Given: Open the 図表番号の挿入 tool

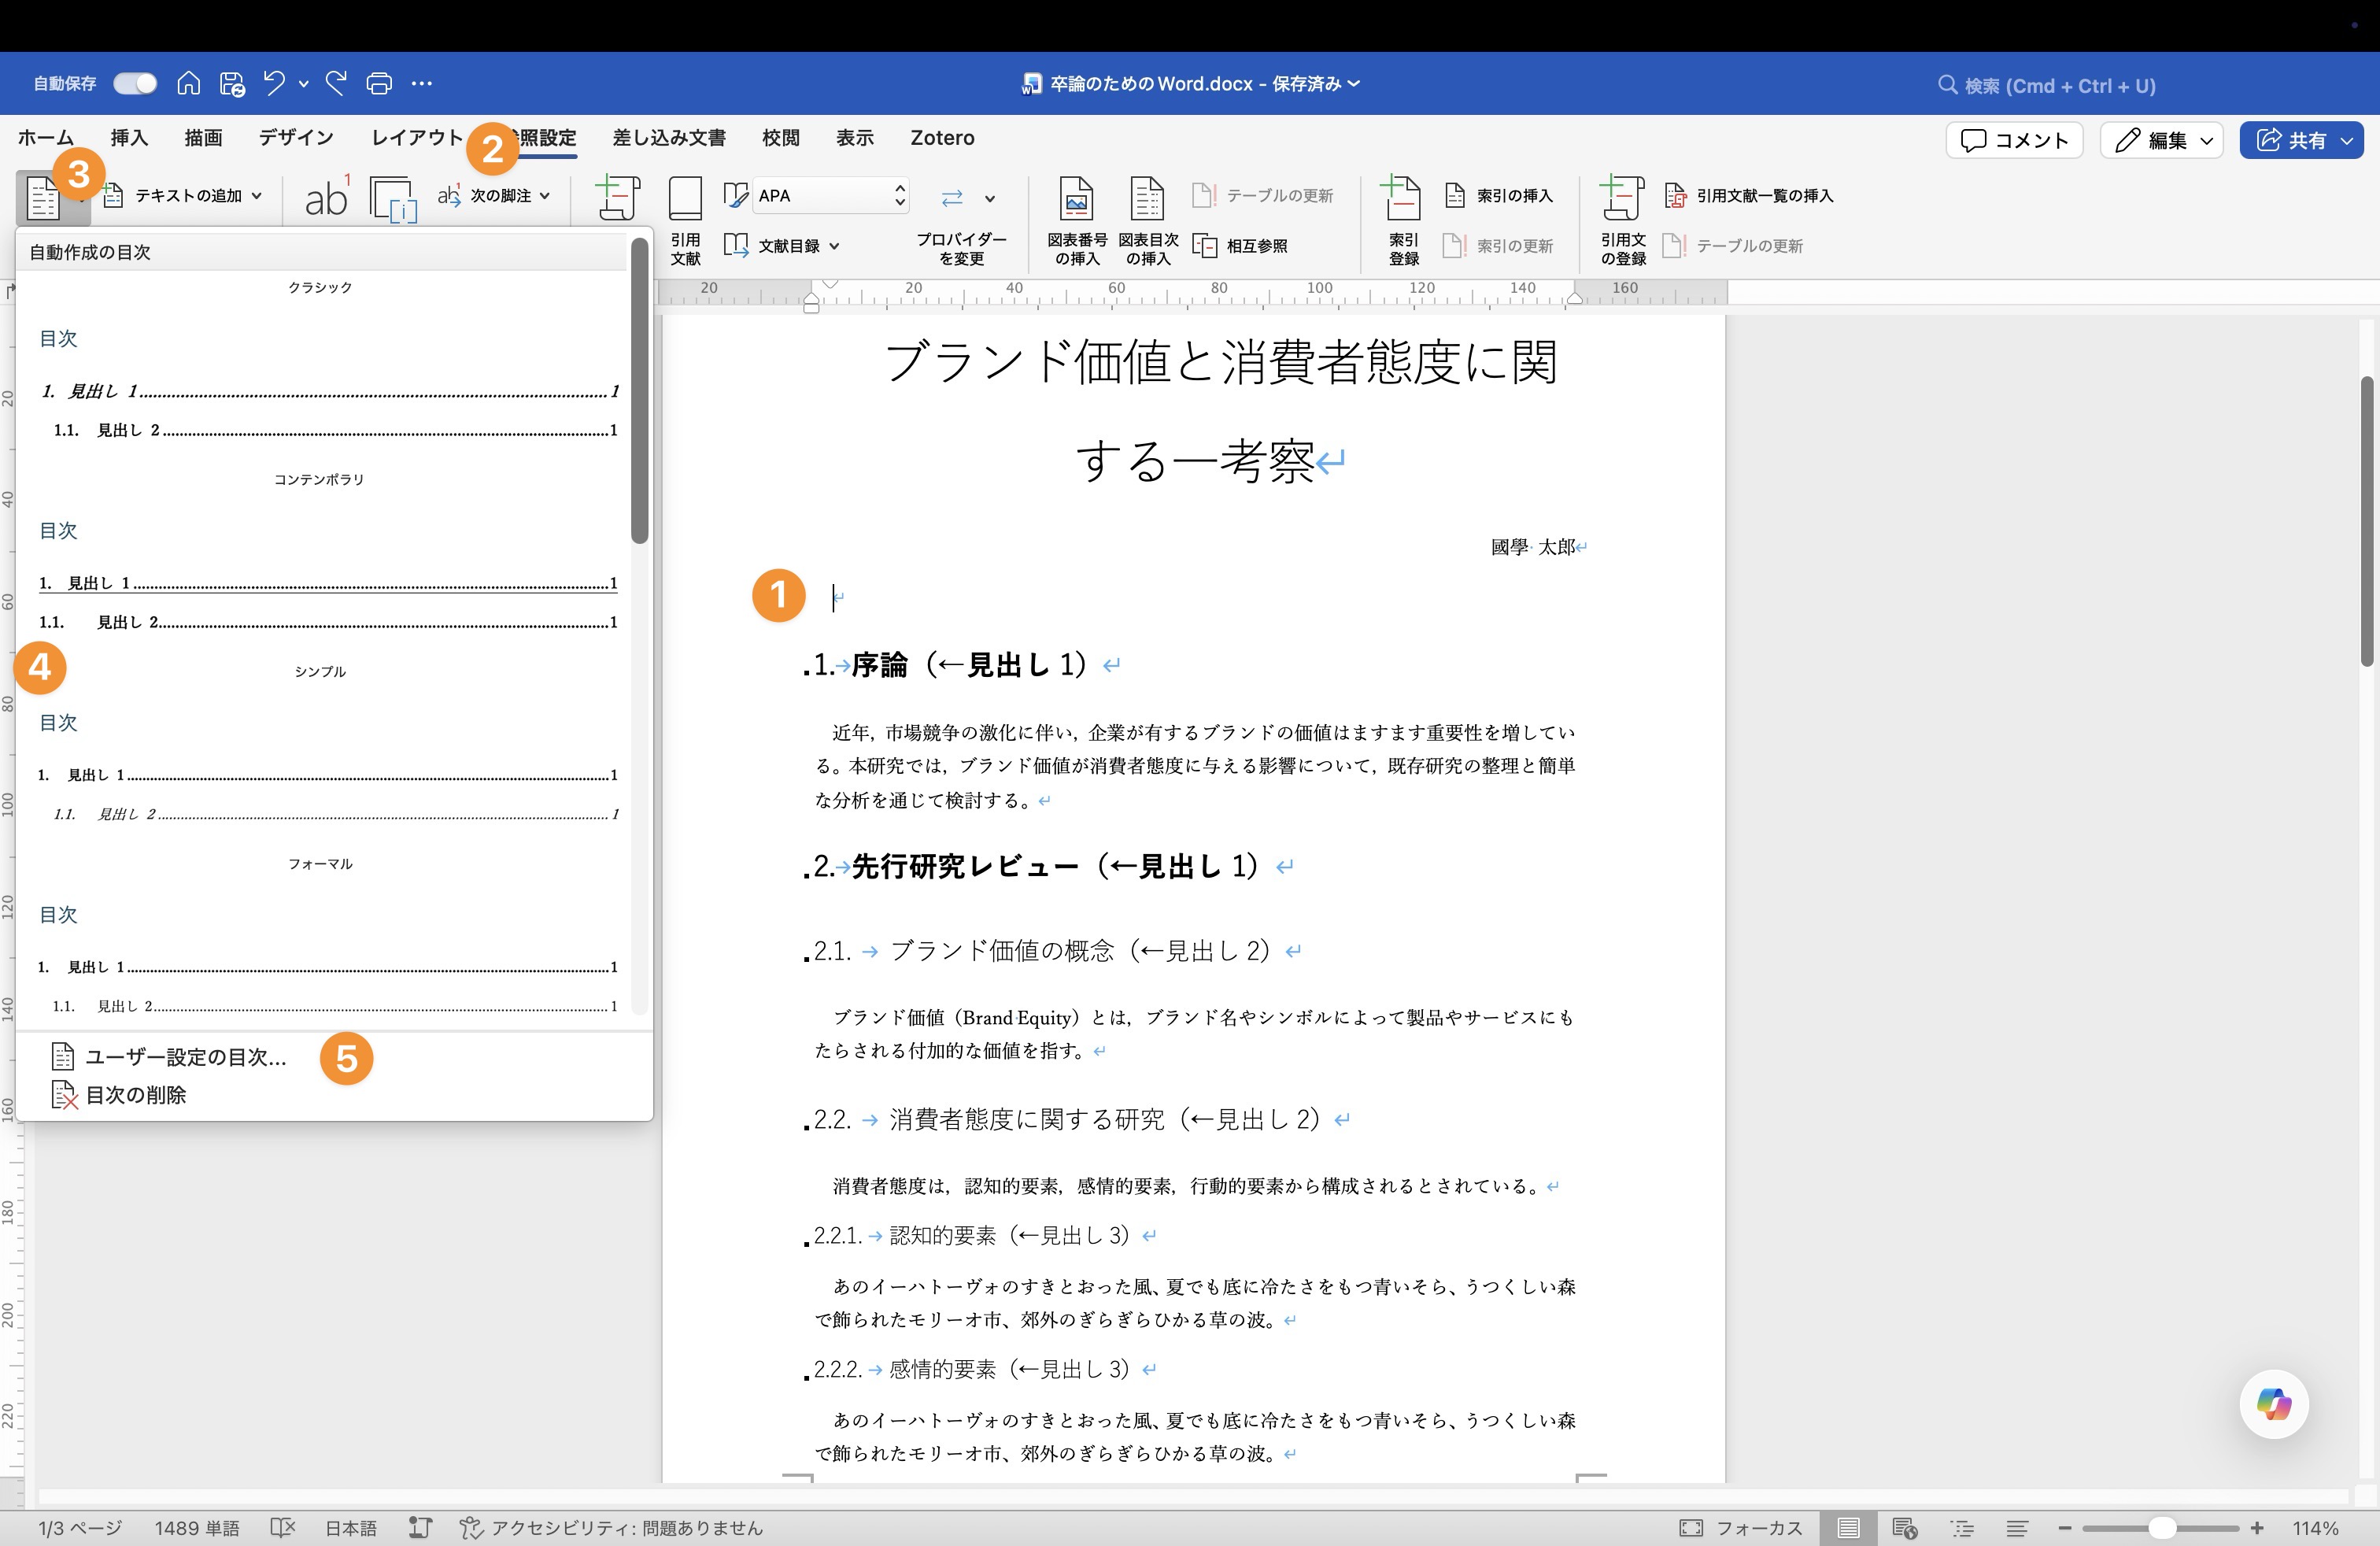Looking at the screenshot, I should click(x=1077, y=218).
